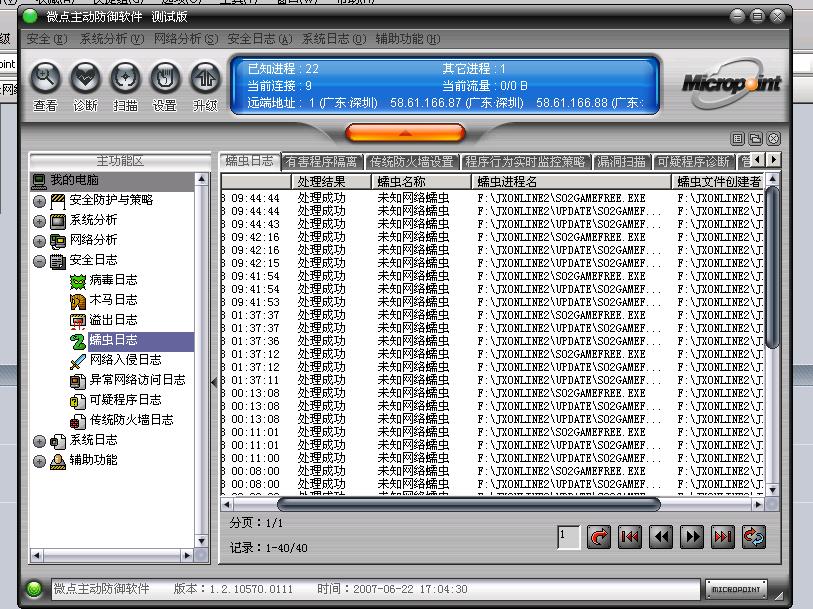
Task: Jump to the last page of records
Action: tap(723, 537)
